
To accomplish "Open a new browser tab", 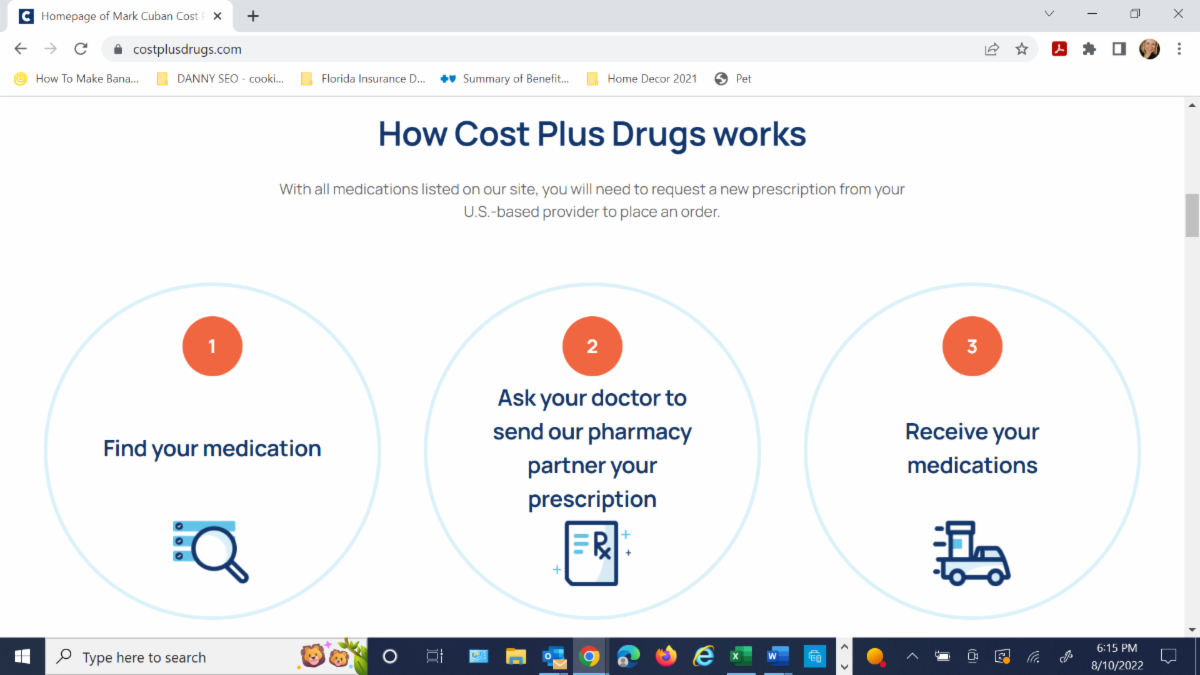I will 253,16.
